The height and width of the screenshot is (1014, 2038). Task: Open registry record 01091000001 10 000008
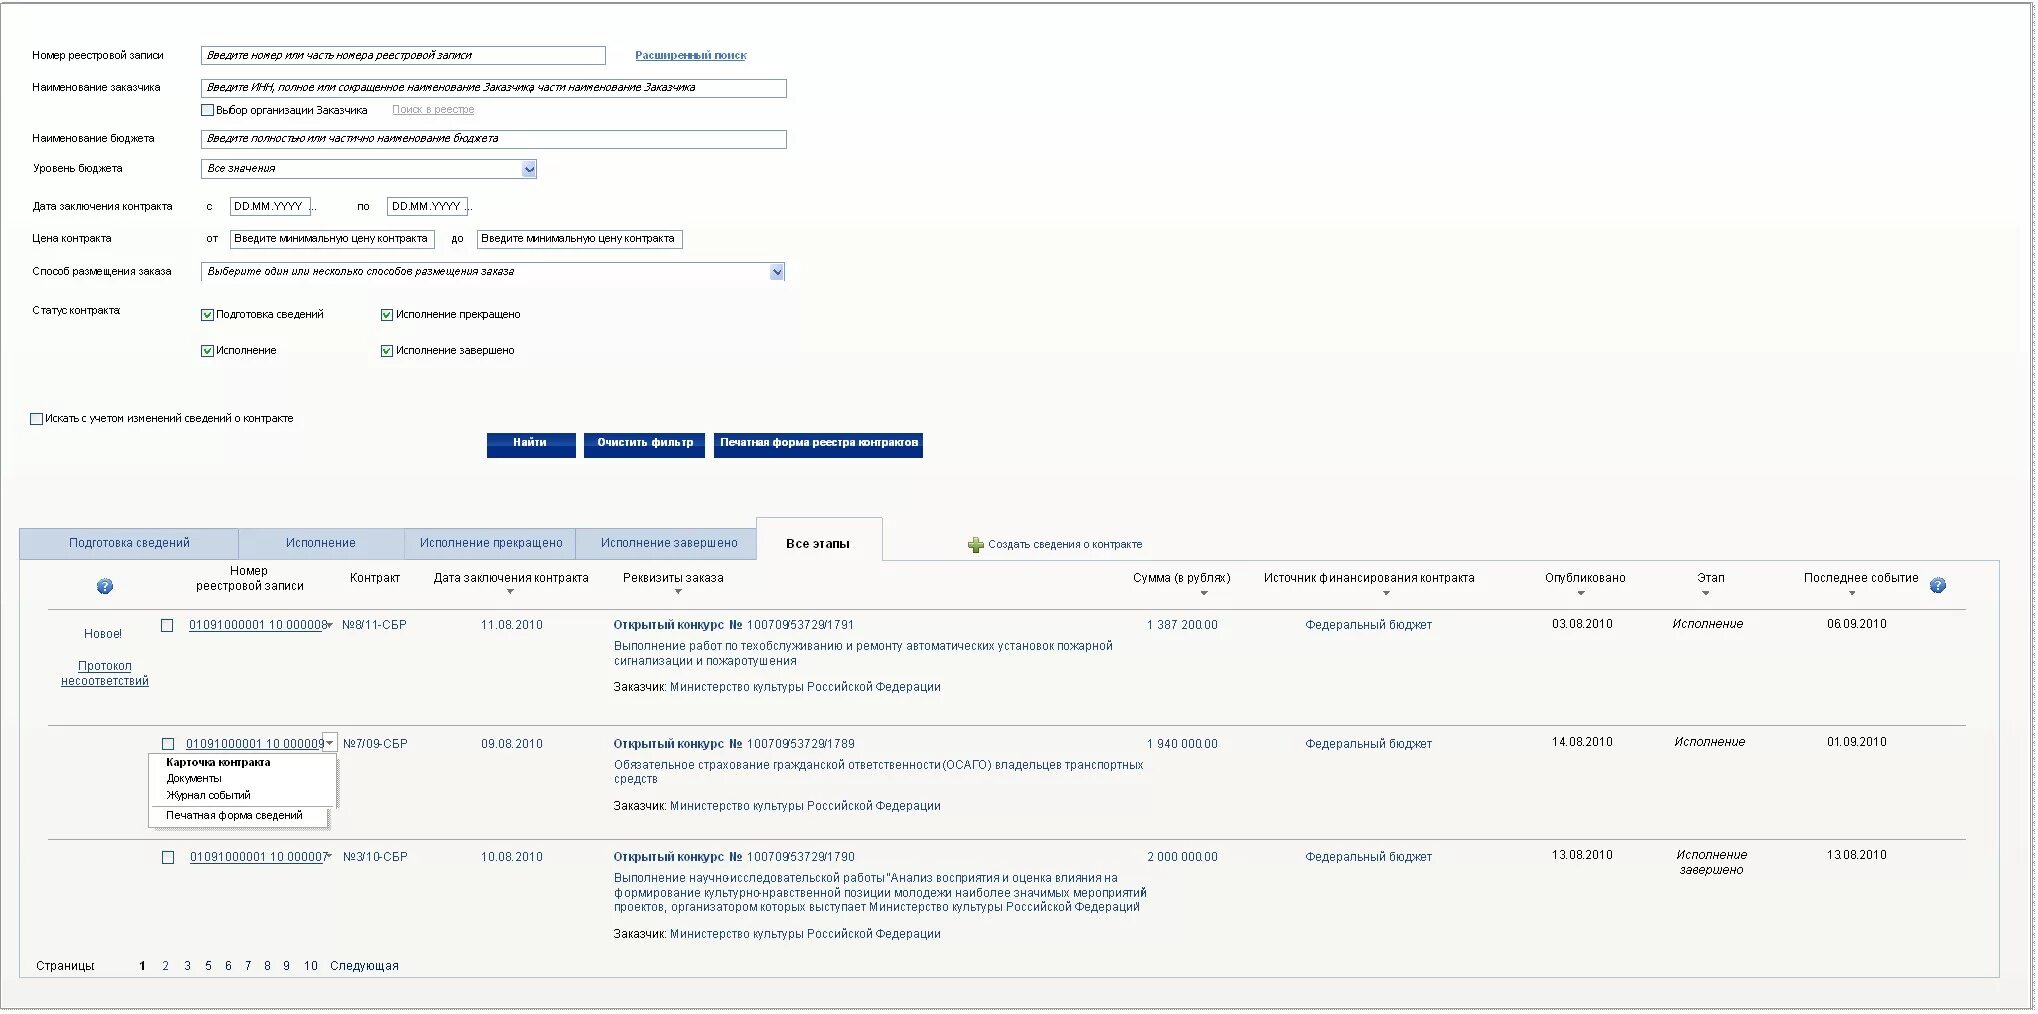pyautogui.click(x=257, y=626)
